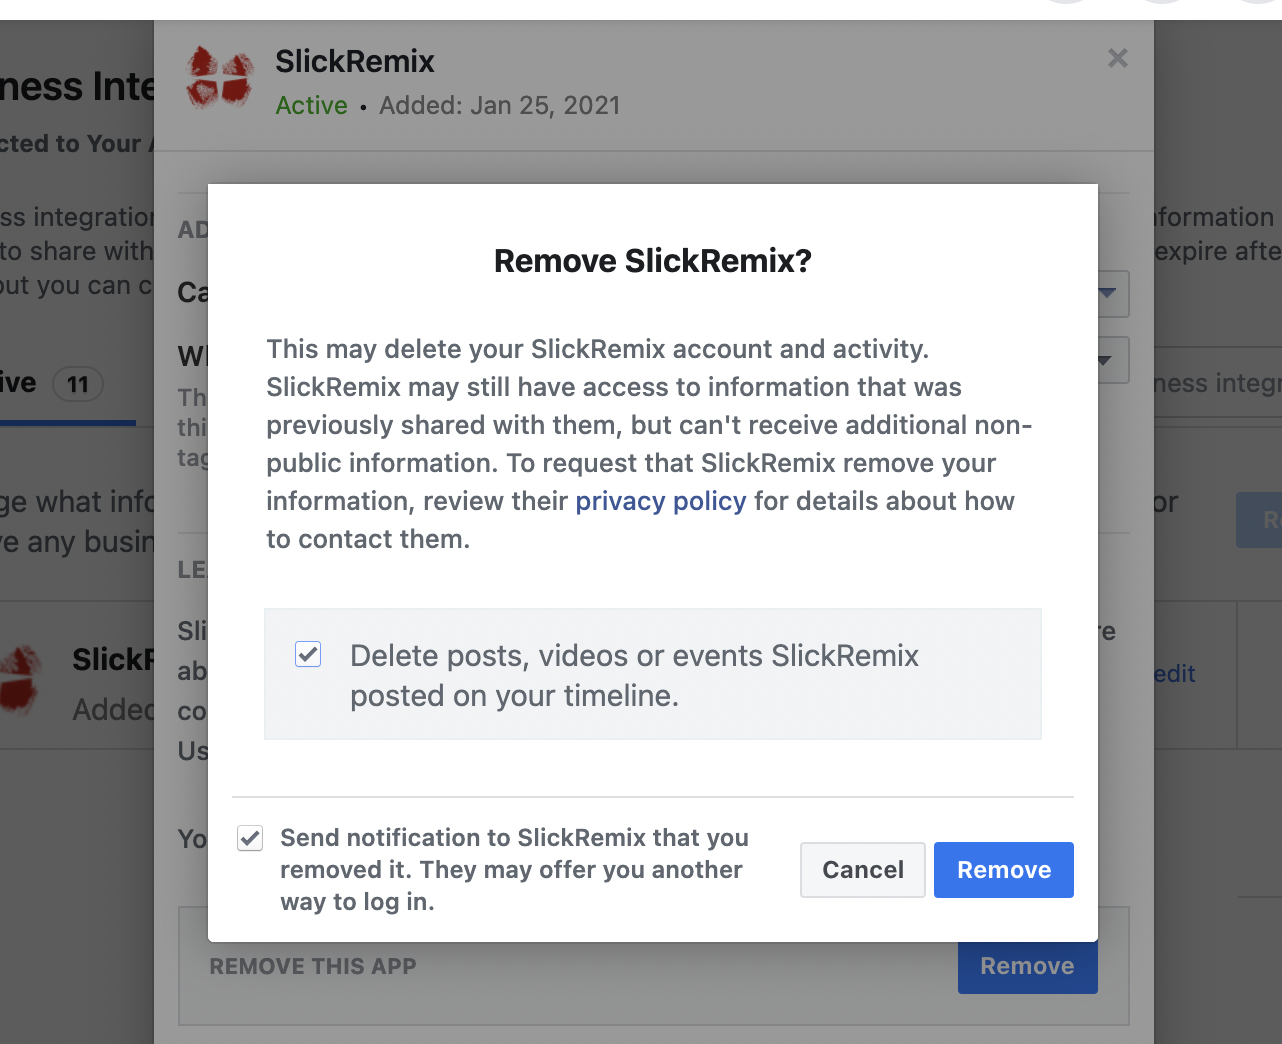Open the upper dropdown arrow behind the dialog
The height and width of the screenshot is (1044, 1282).
(1108, 294)
